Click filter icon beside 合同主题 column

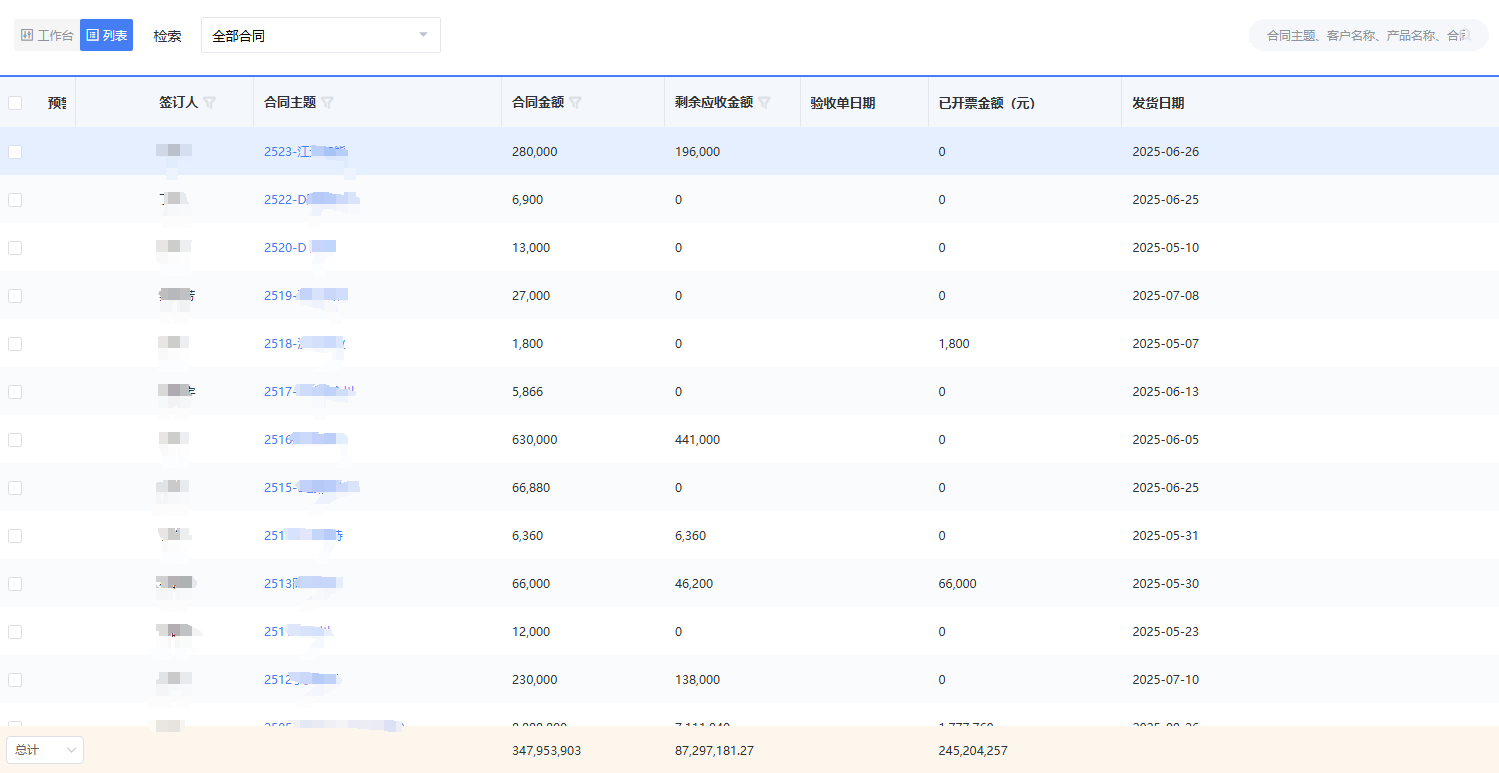[x=328, y=102]
